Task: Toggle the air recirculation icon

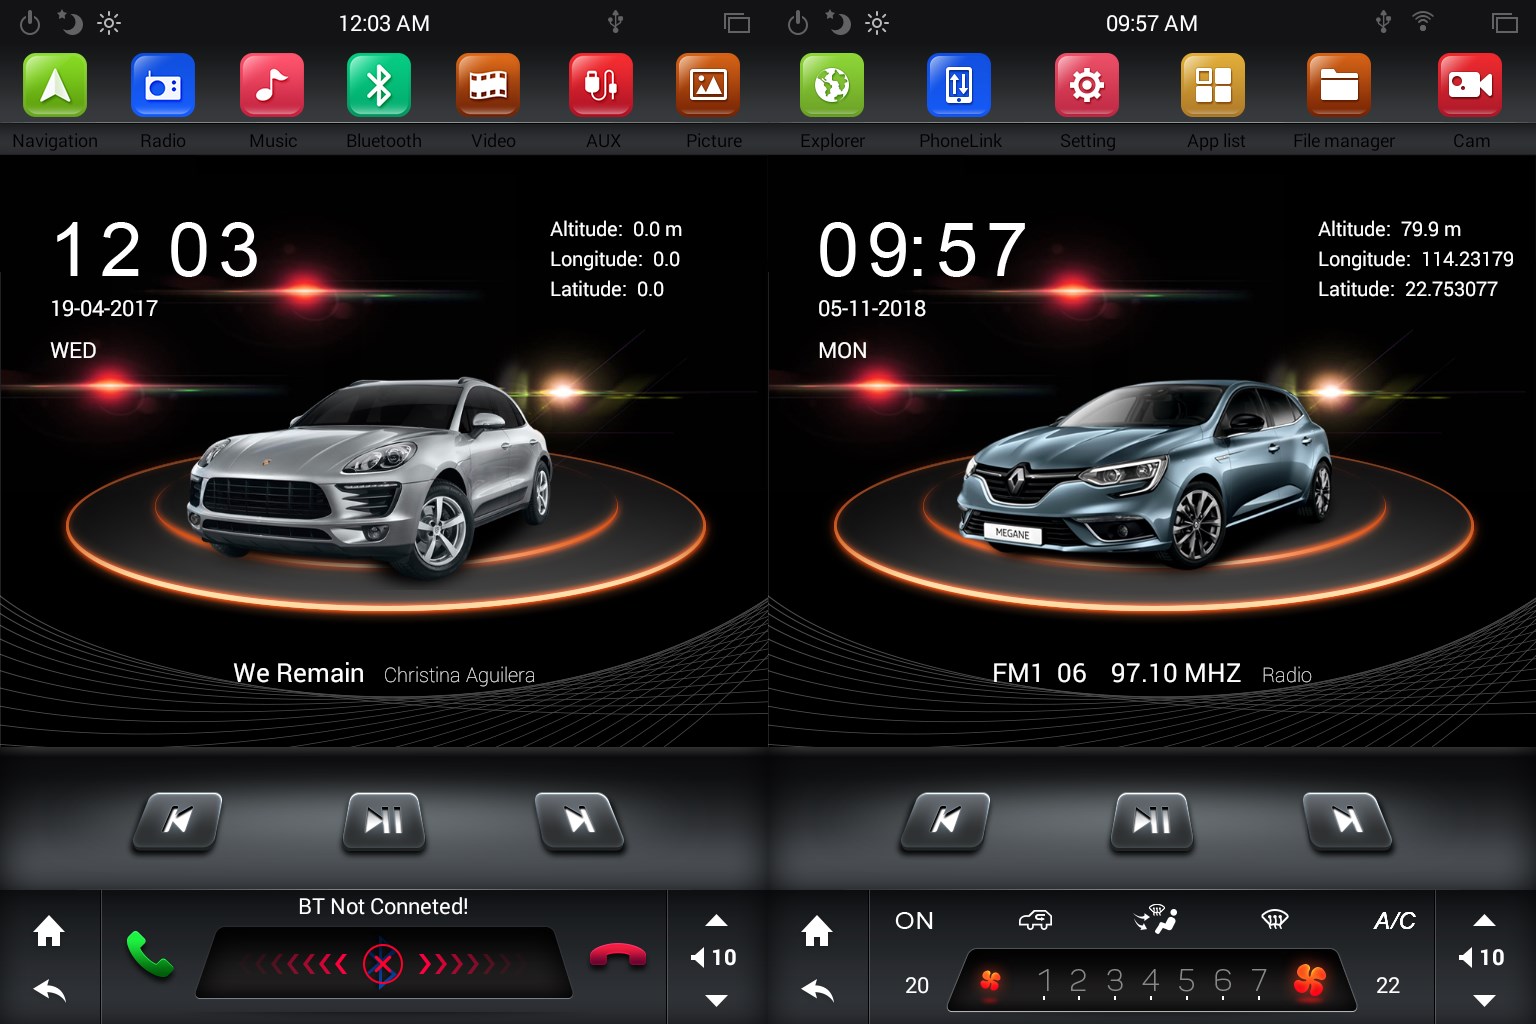Action: pos(1035,920)
